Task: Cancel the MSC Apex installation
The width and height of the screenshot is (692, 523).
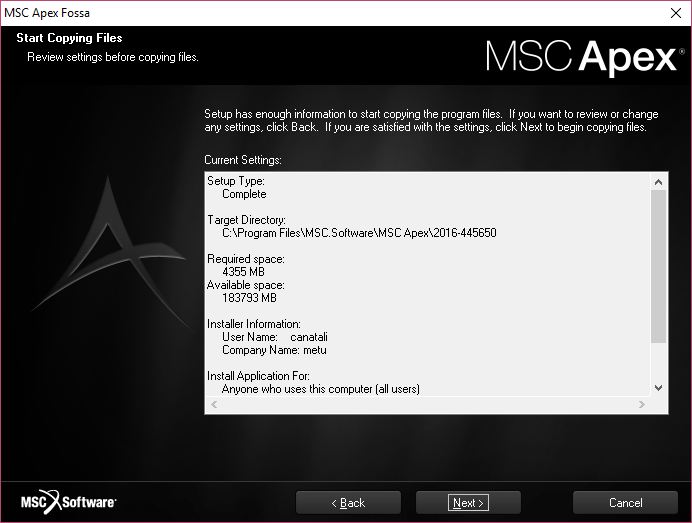Action: click(625, 502)
